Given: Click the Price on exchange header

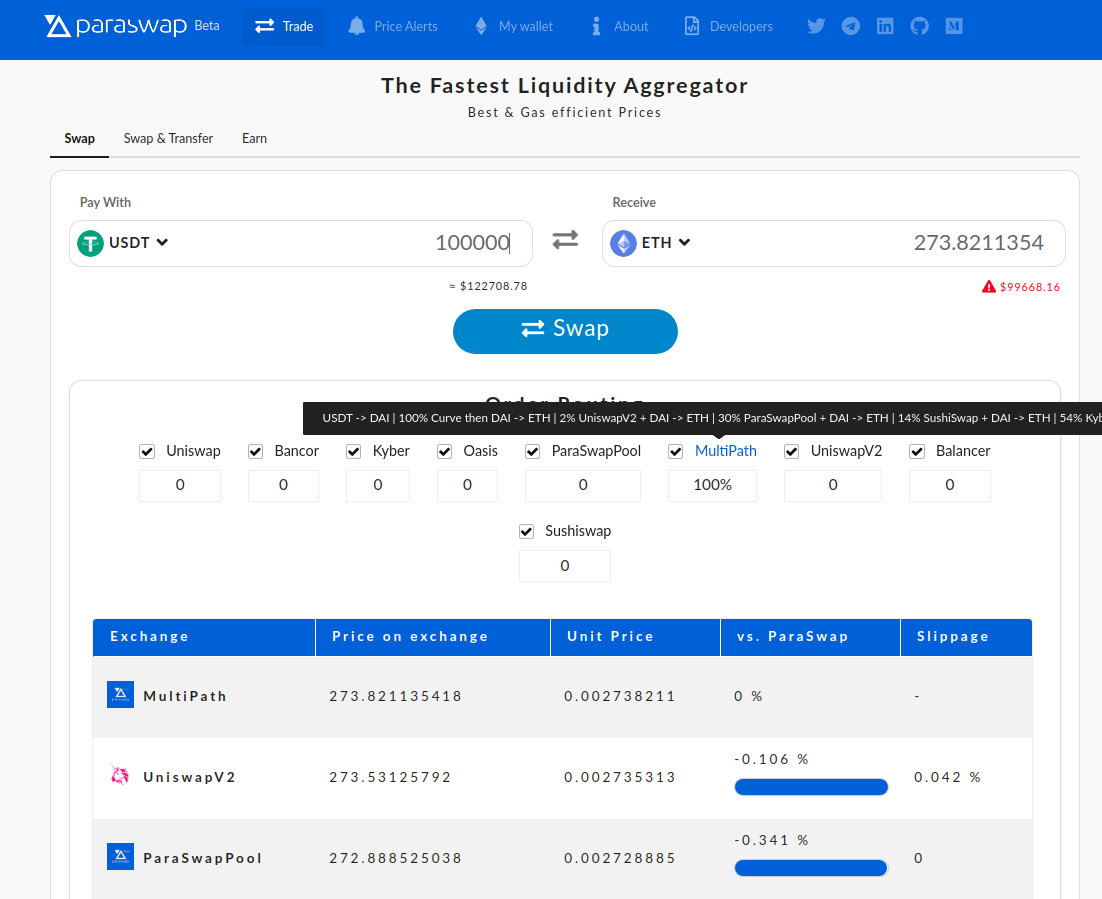Looking at the screenshot, I should coord(433,637).
